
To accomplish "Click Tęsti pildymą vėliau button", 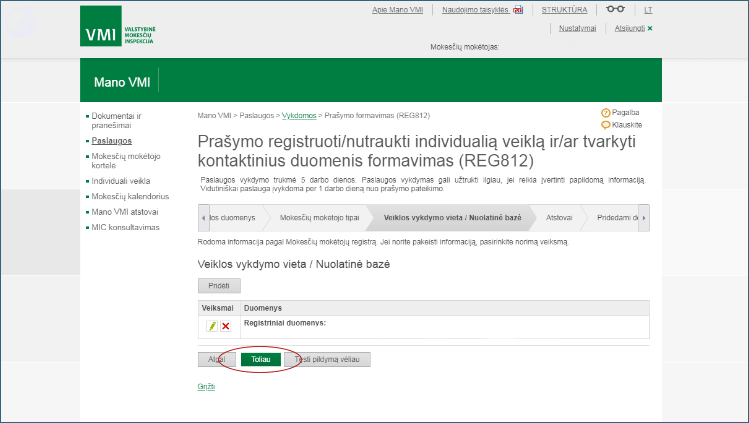I will click(327, 360).
